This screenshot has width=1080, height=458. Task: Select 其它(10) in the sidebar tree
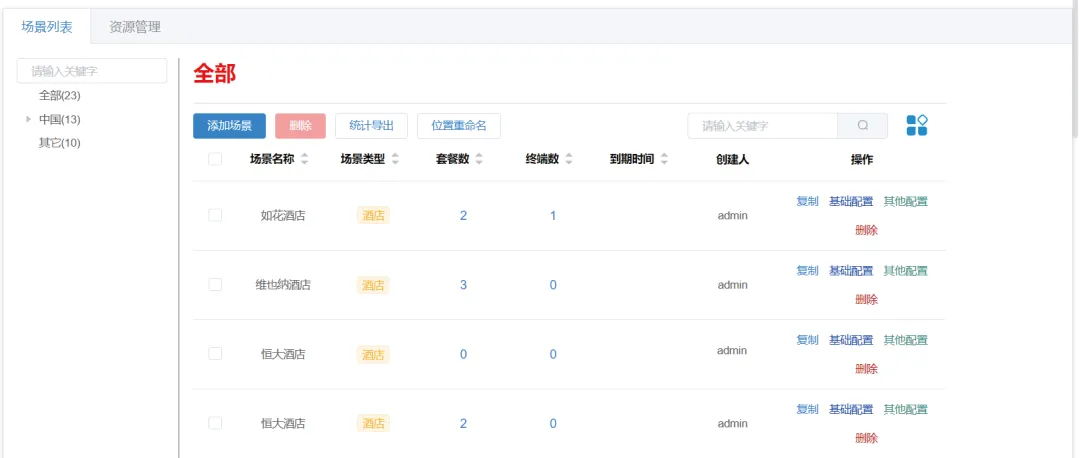[59, 143]
